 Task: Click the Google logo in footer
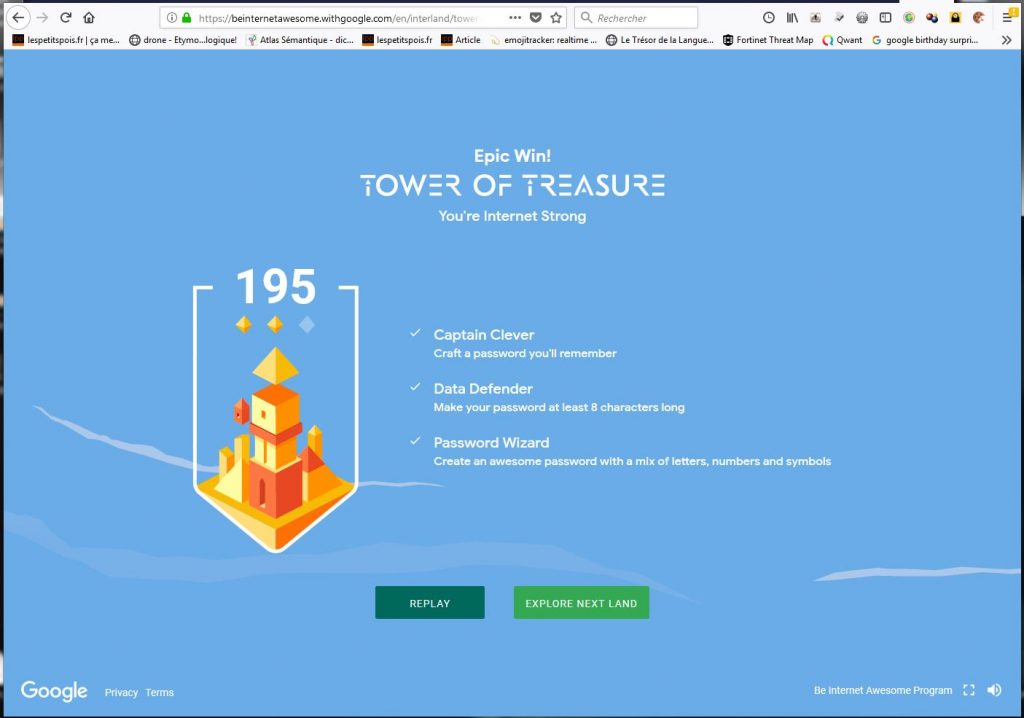pyautogui.click(x=54, y=691)
